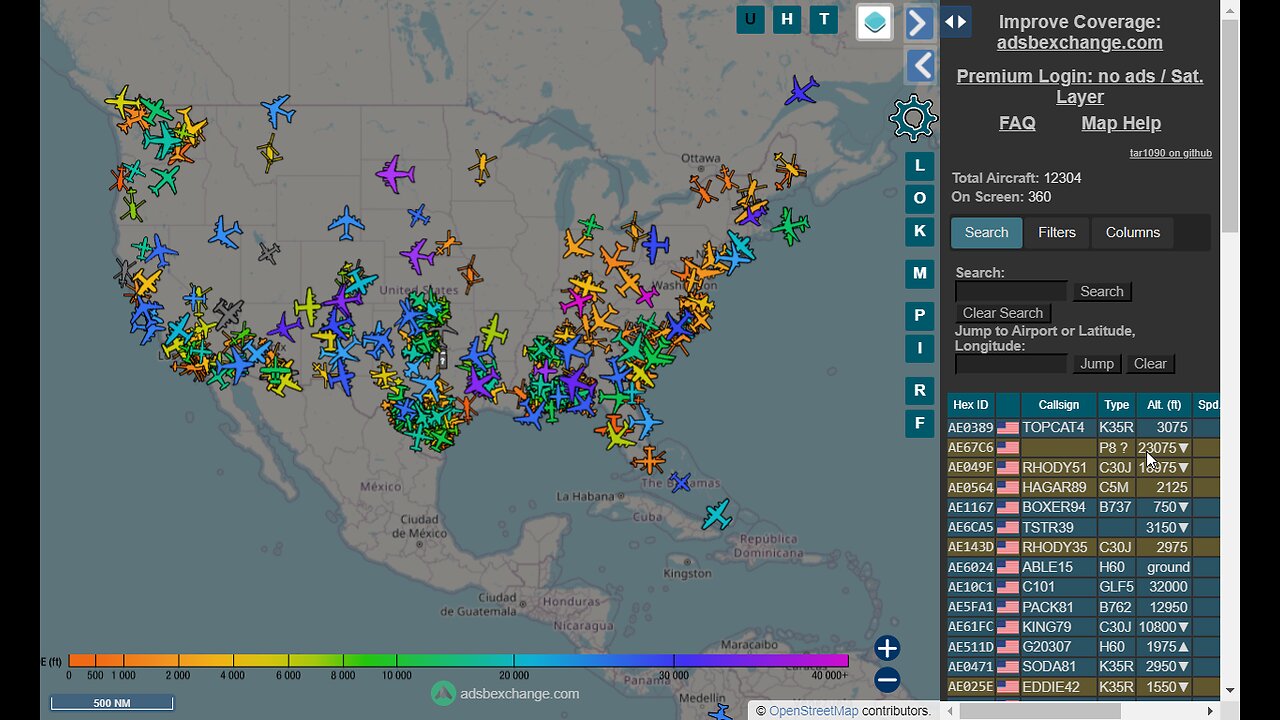Click the cyan aircraft near Haiti

tap(716, 514)
